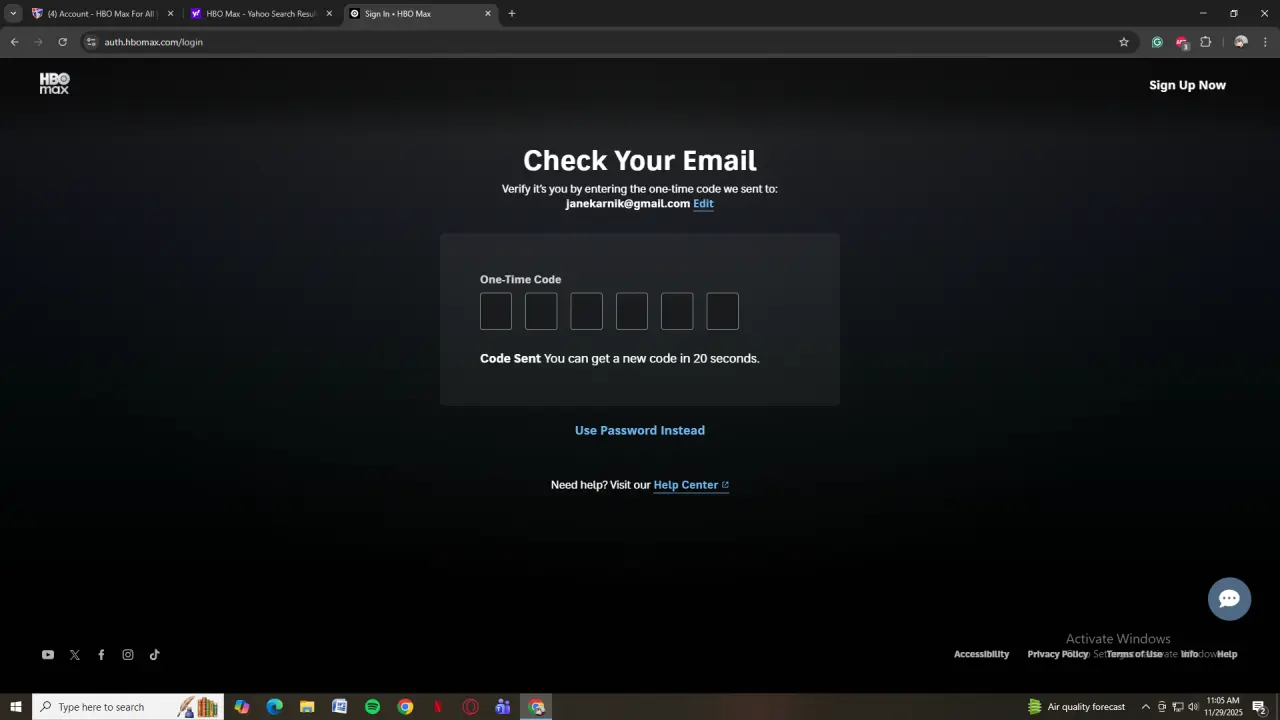Open the Grammarly extension icon
The height and width of the screenshot is (720, 1280).
(x=1157, y=42)
